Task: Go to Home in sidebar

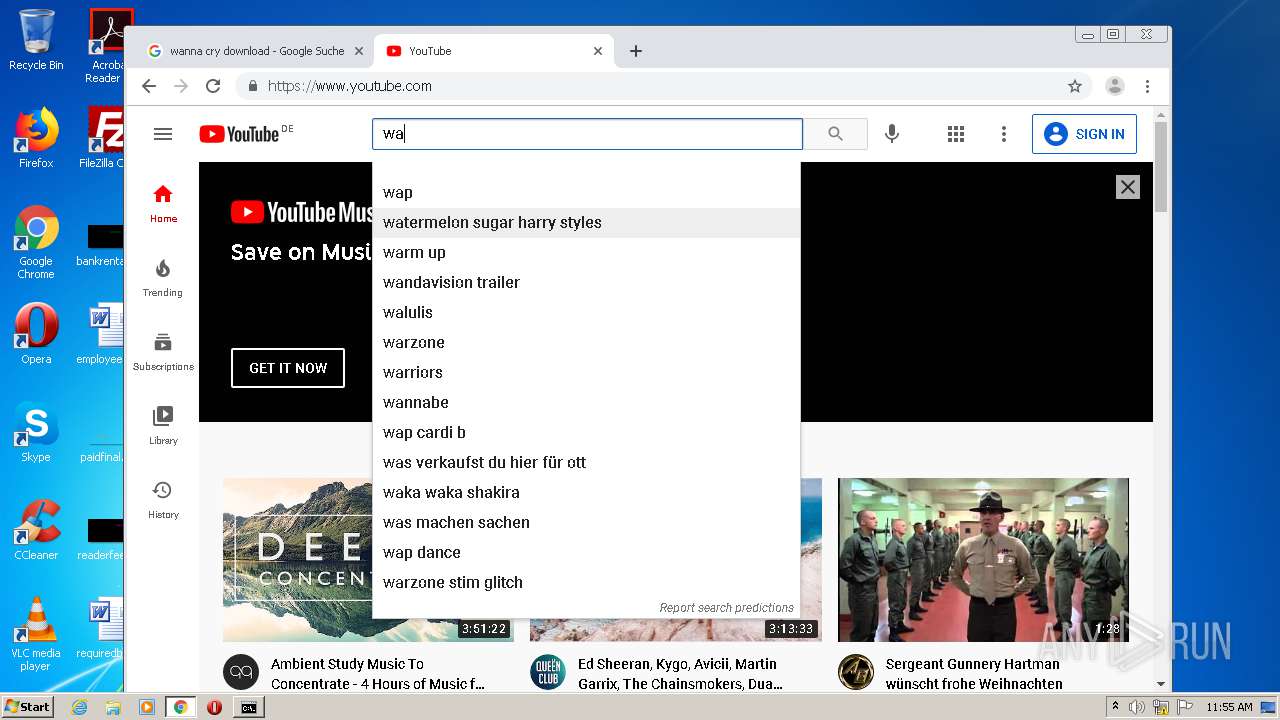Action: (163, 203)
